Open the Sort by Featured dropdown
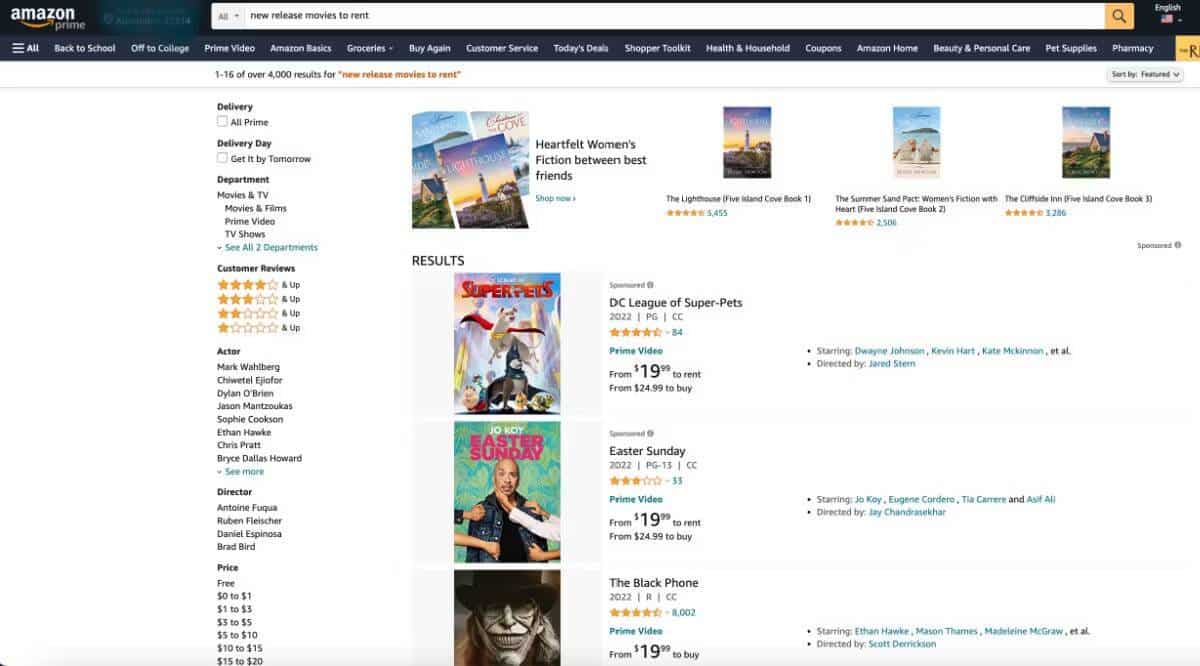The height and width of the screenshot is (666, 1200). coord(1145,74)
